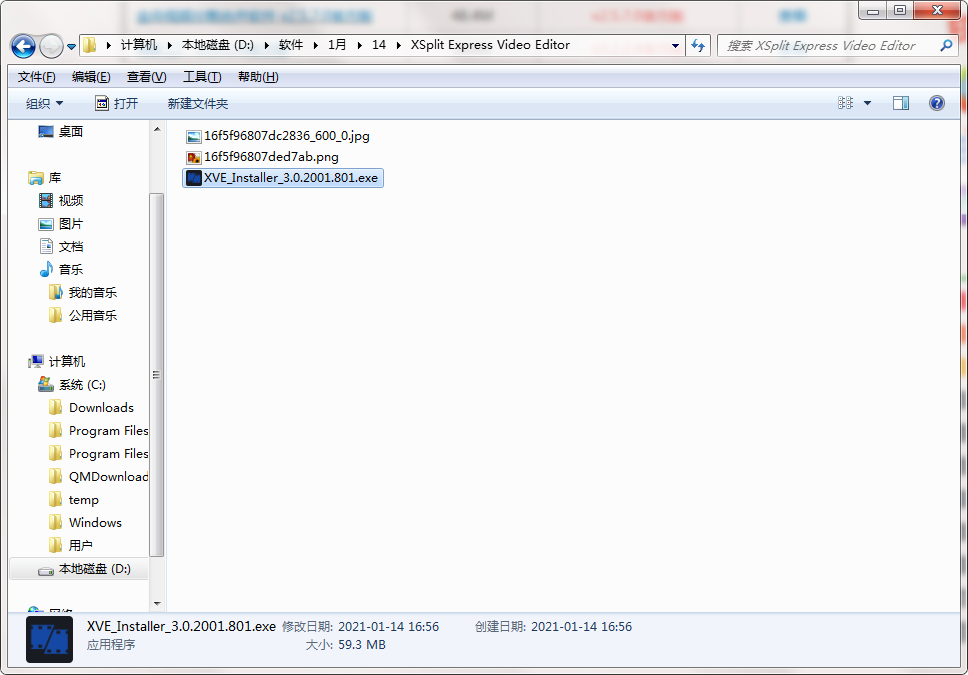Screen dimensions: 968x675
Task: Select file 16f5f96807dc2836_600_0.jpg
Action: [286, 136]
